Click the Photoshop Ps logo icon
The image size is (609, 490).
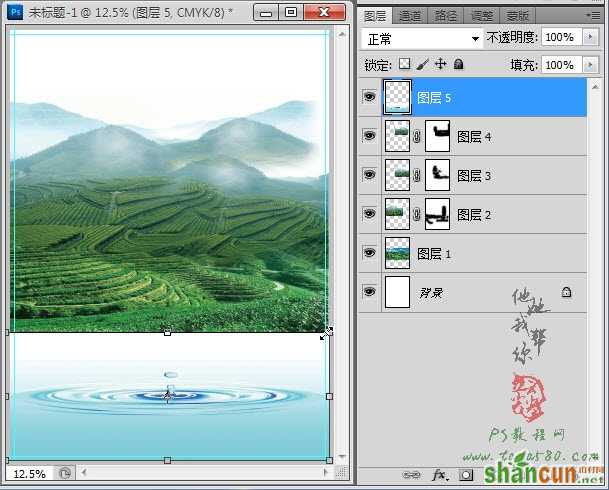16,12
